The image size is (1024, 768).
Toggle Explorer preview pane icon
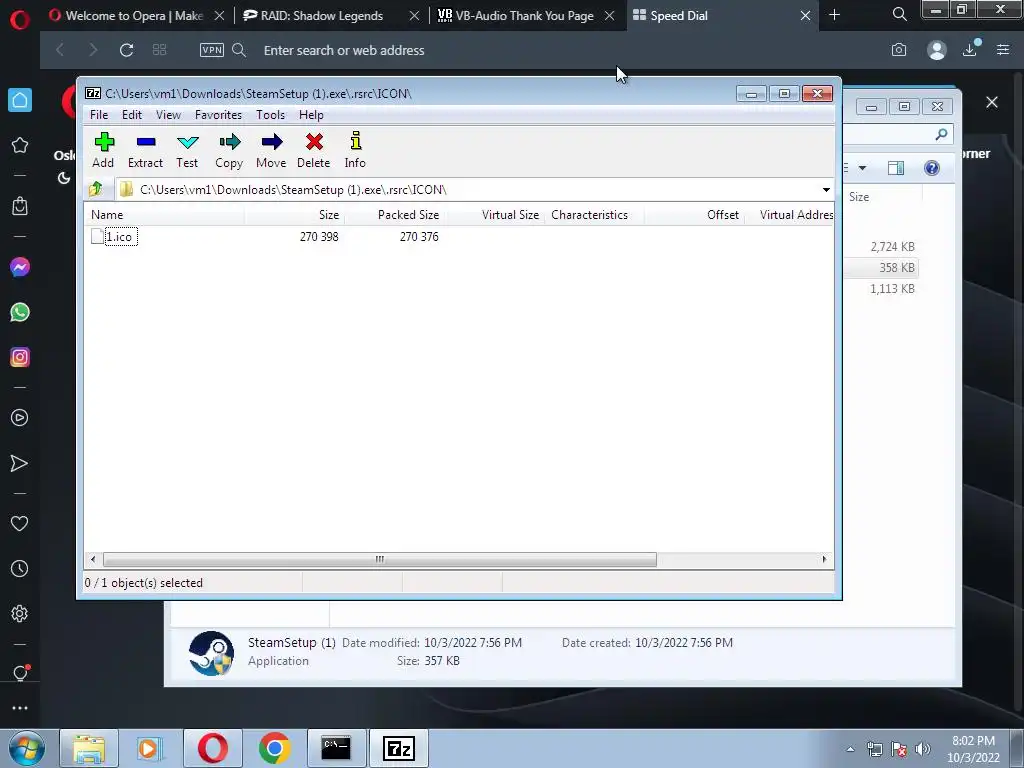click(x=896, y=168)
